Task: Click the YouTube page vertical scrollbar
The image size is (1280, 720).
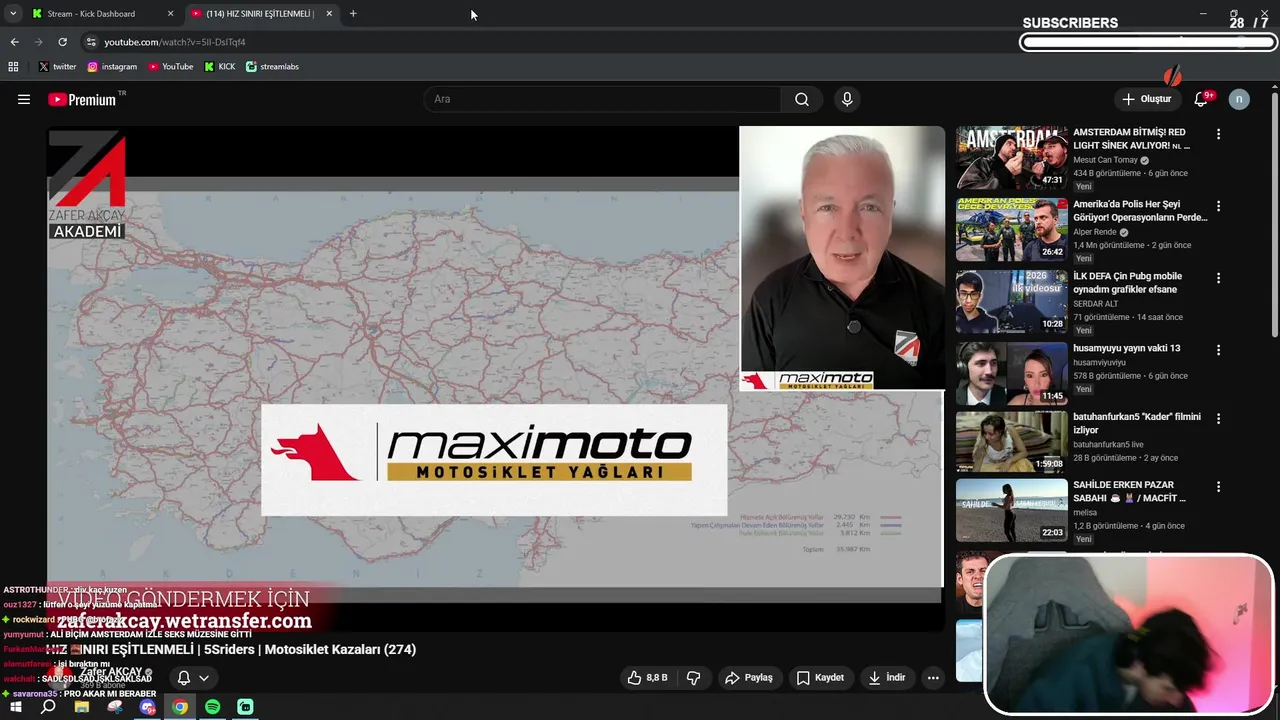Action: coord(1274,215)
